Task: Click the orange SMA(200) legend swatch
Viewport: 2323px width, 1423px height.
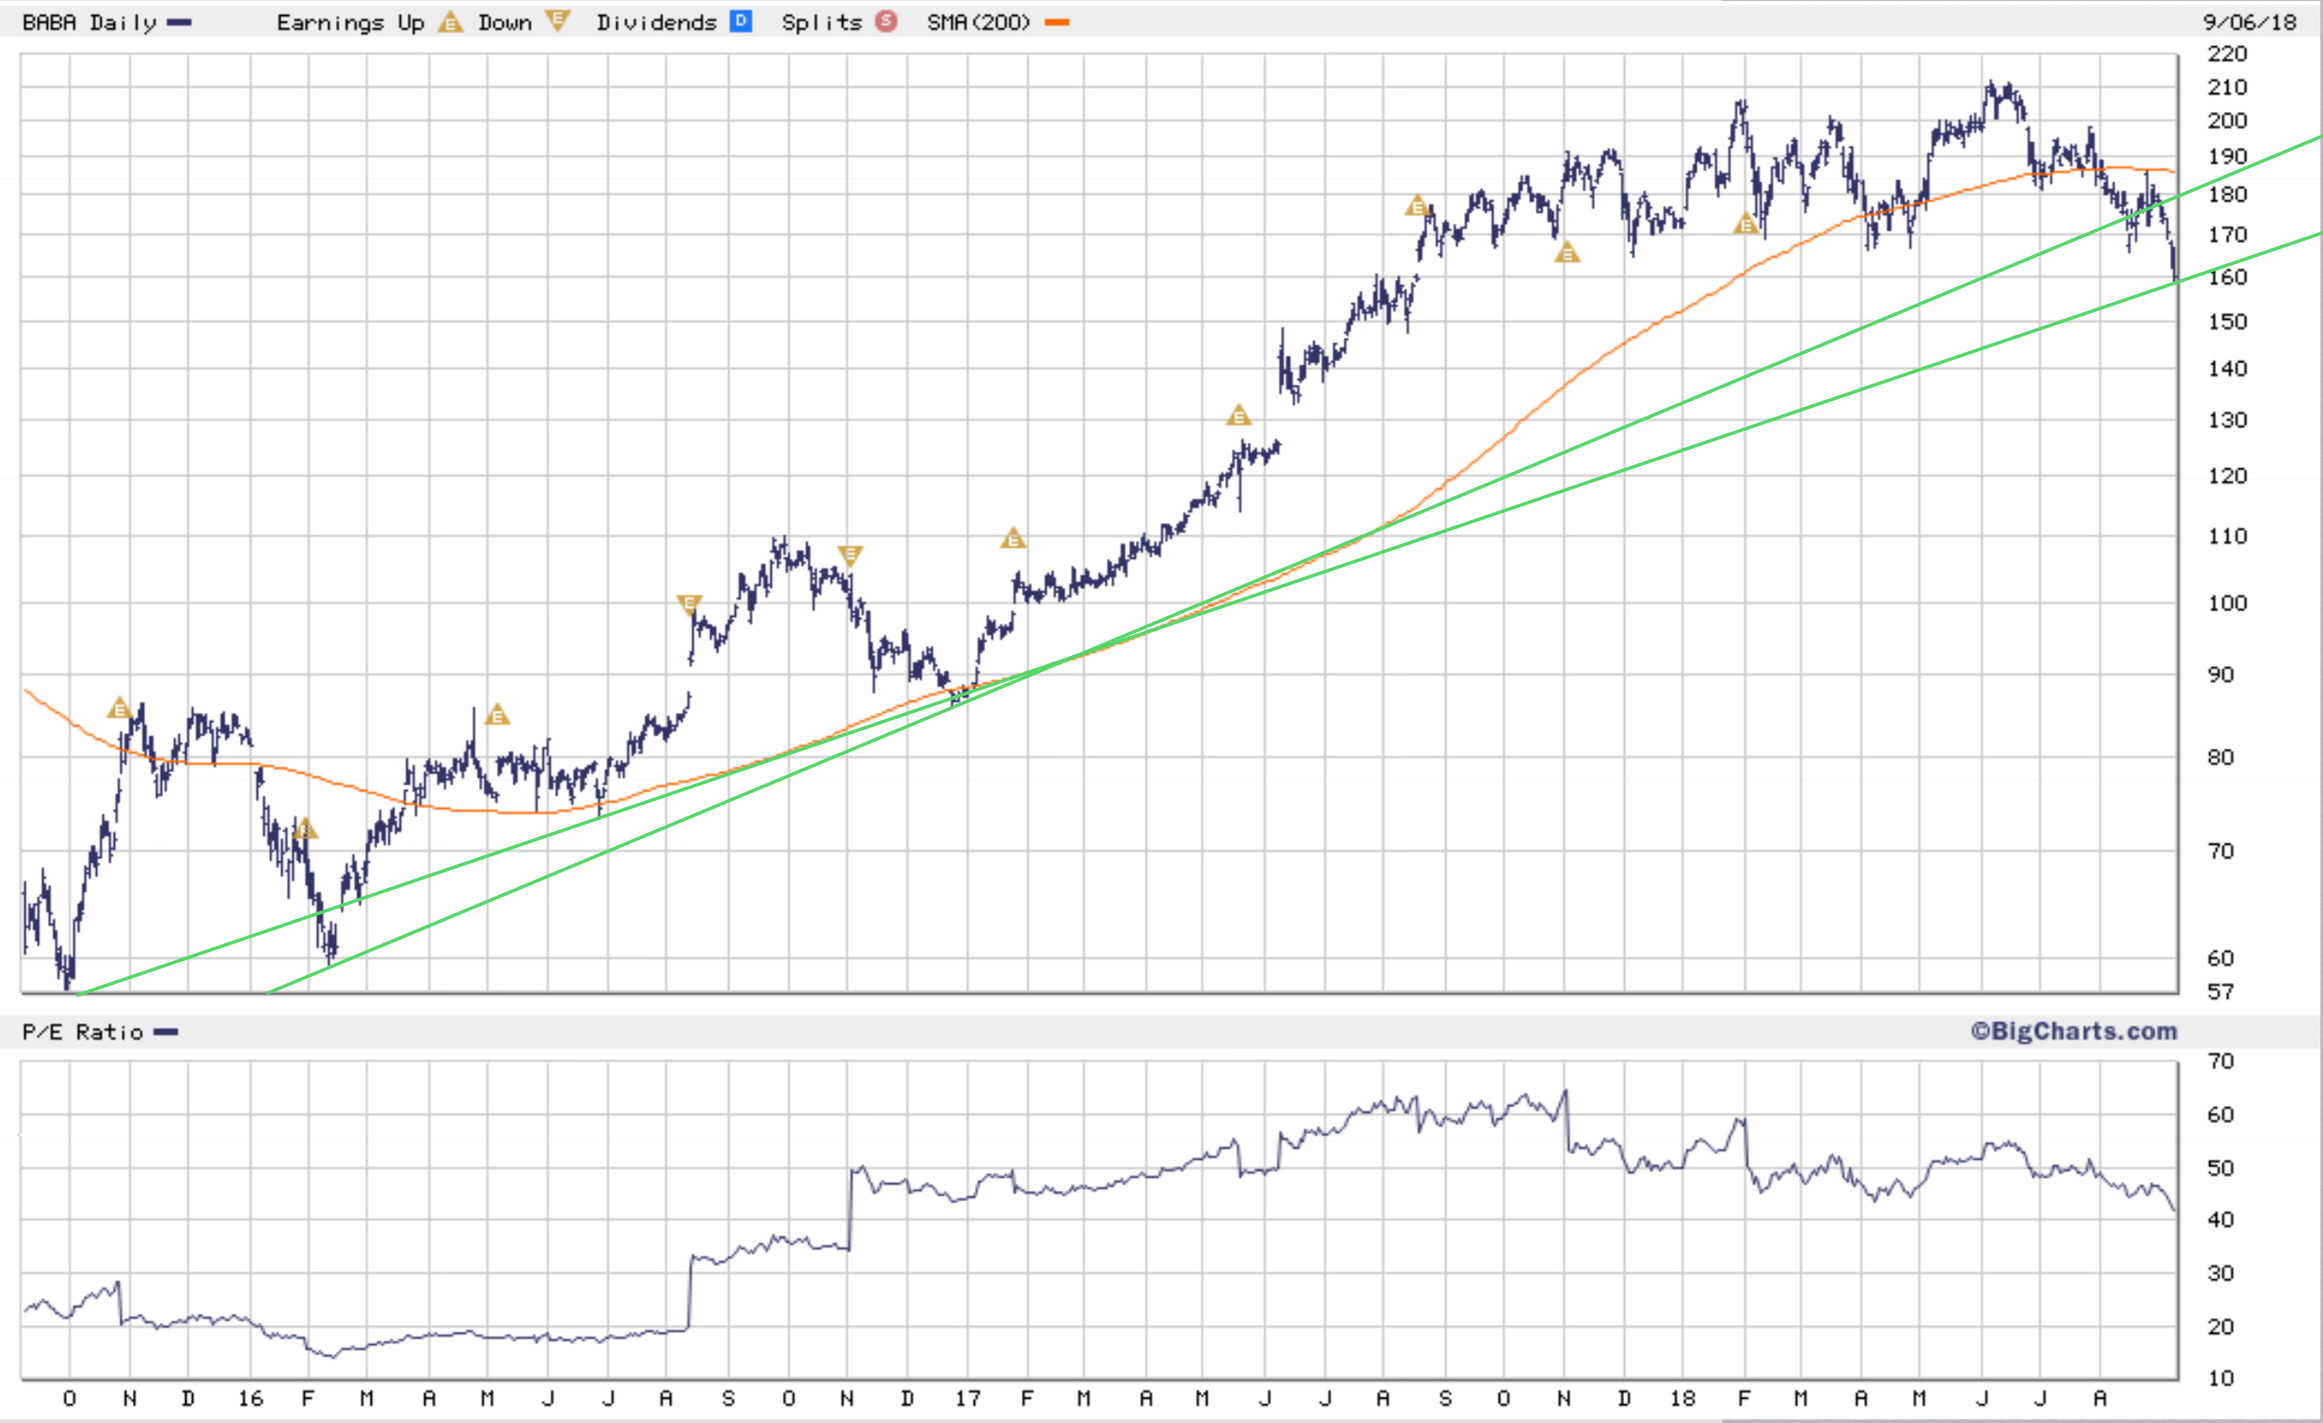Action: click(x=1057, y=22)
